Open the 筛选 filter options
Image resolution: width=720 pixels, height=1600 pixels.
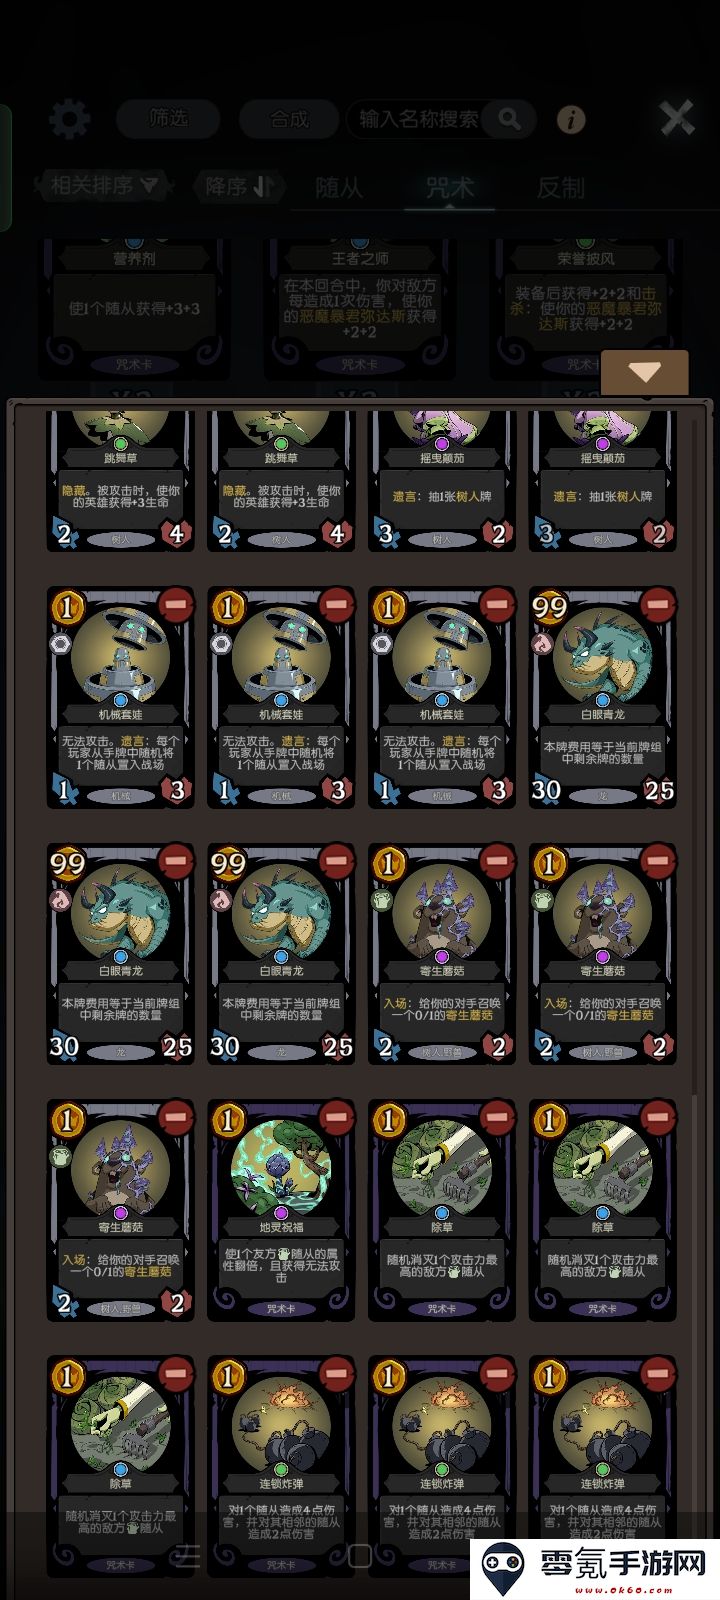coord(168,119)
